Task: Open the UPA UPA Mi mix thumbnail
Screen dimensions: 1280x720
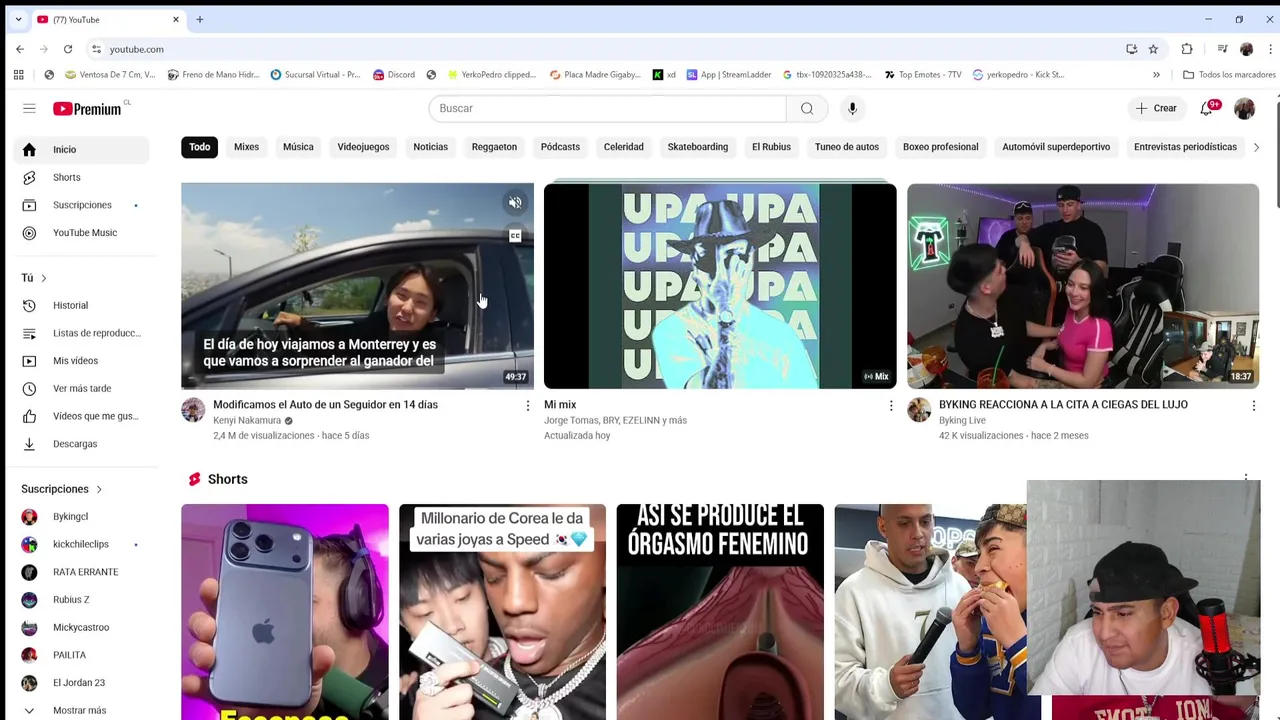Action: click(x=720, y=286)
